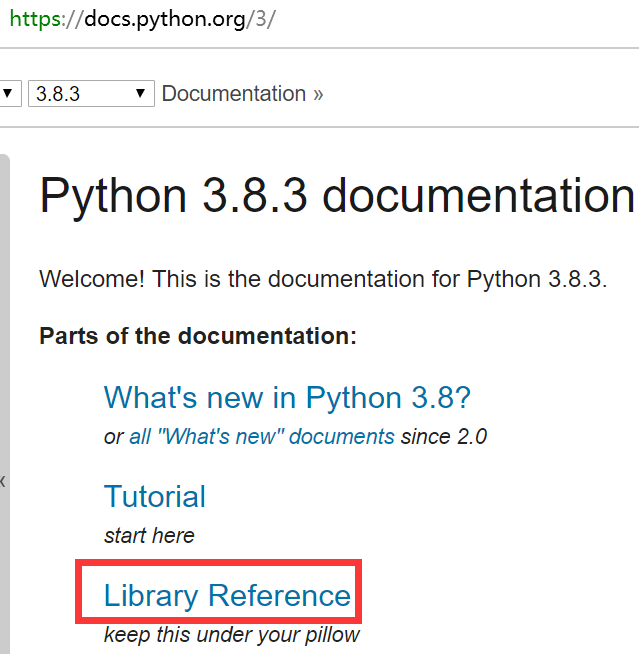The image size is (639, 654).
Task: Click the language selector dropdown arrow
Action: pos(8,94)
